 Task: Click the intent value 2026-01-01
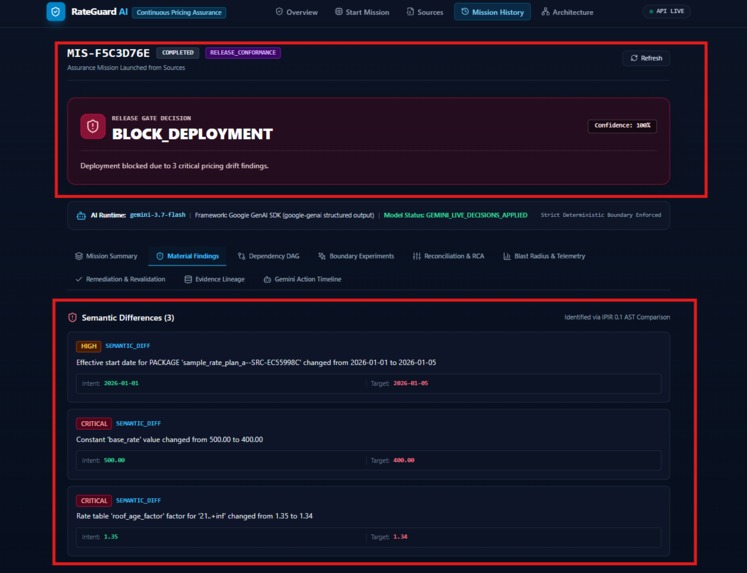pos(121,383)
